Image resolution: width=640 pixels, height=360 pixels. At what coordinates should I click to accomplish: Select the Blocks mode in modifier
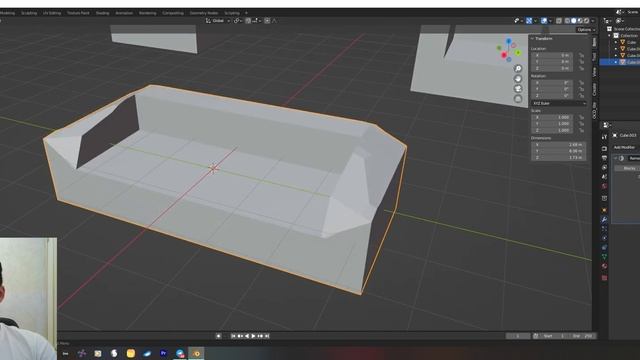(x=629, y=168)
